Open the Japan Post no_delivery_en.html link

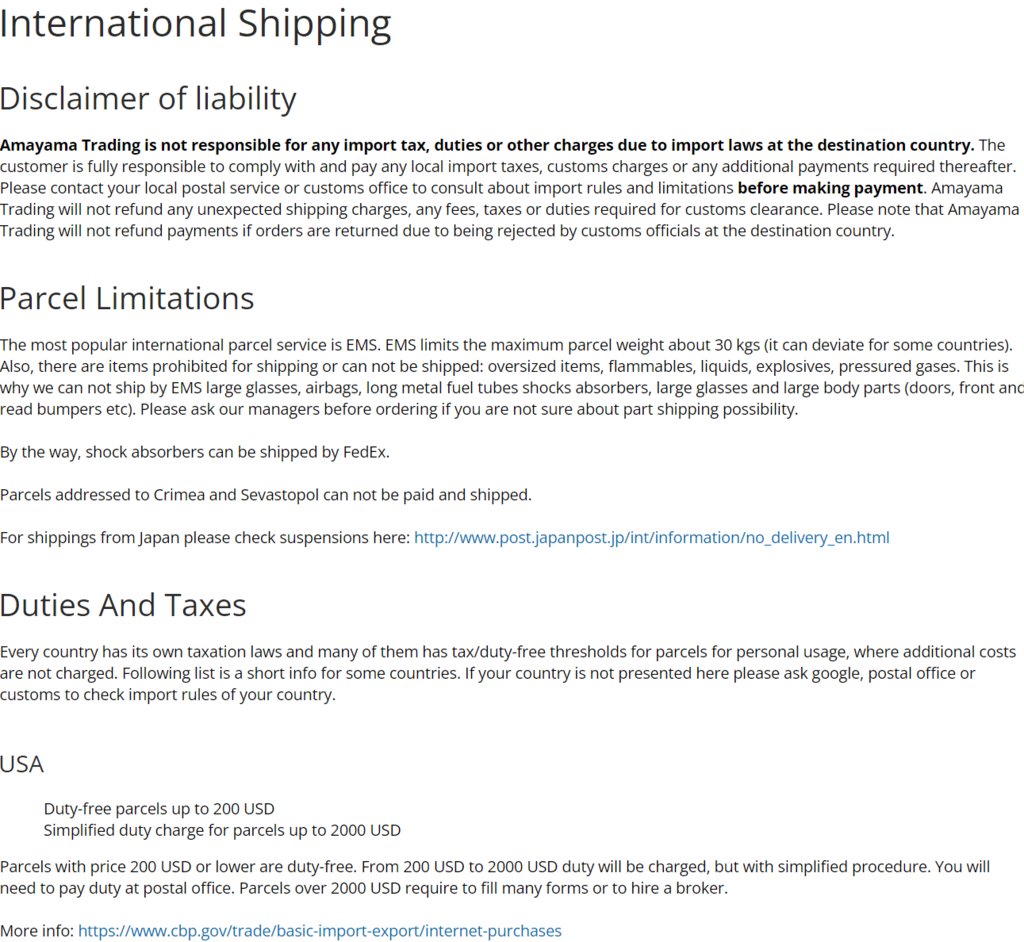click(651, 538)
